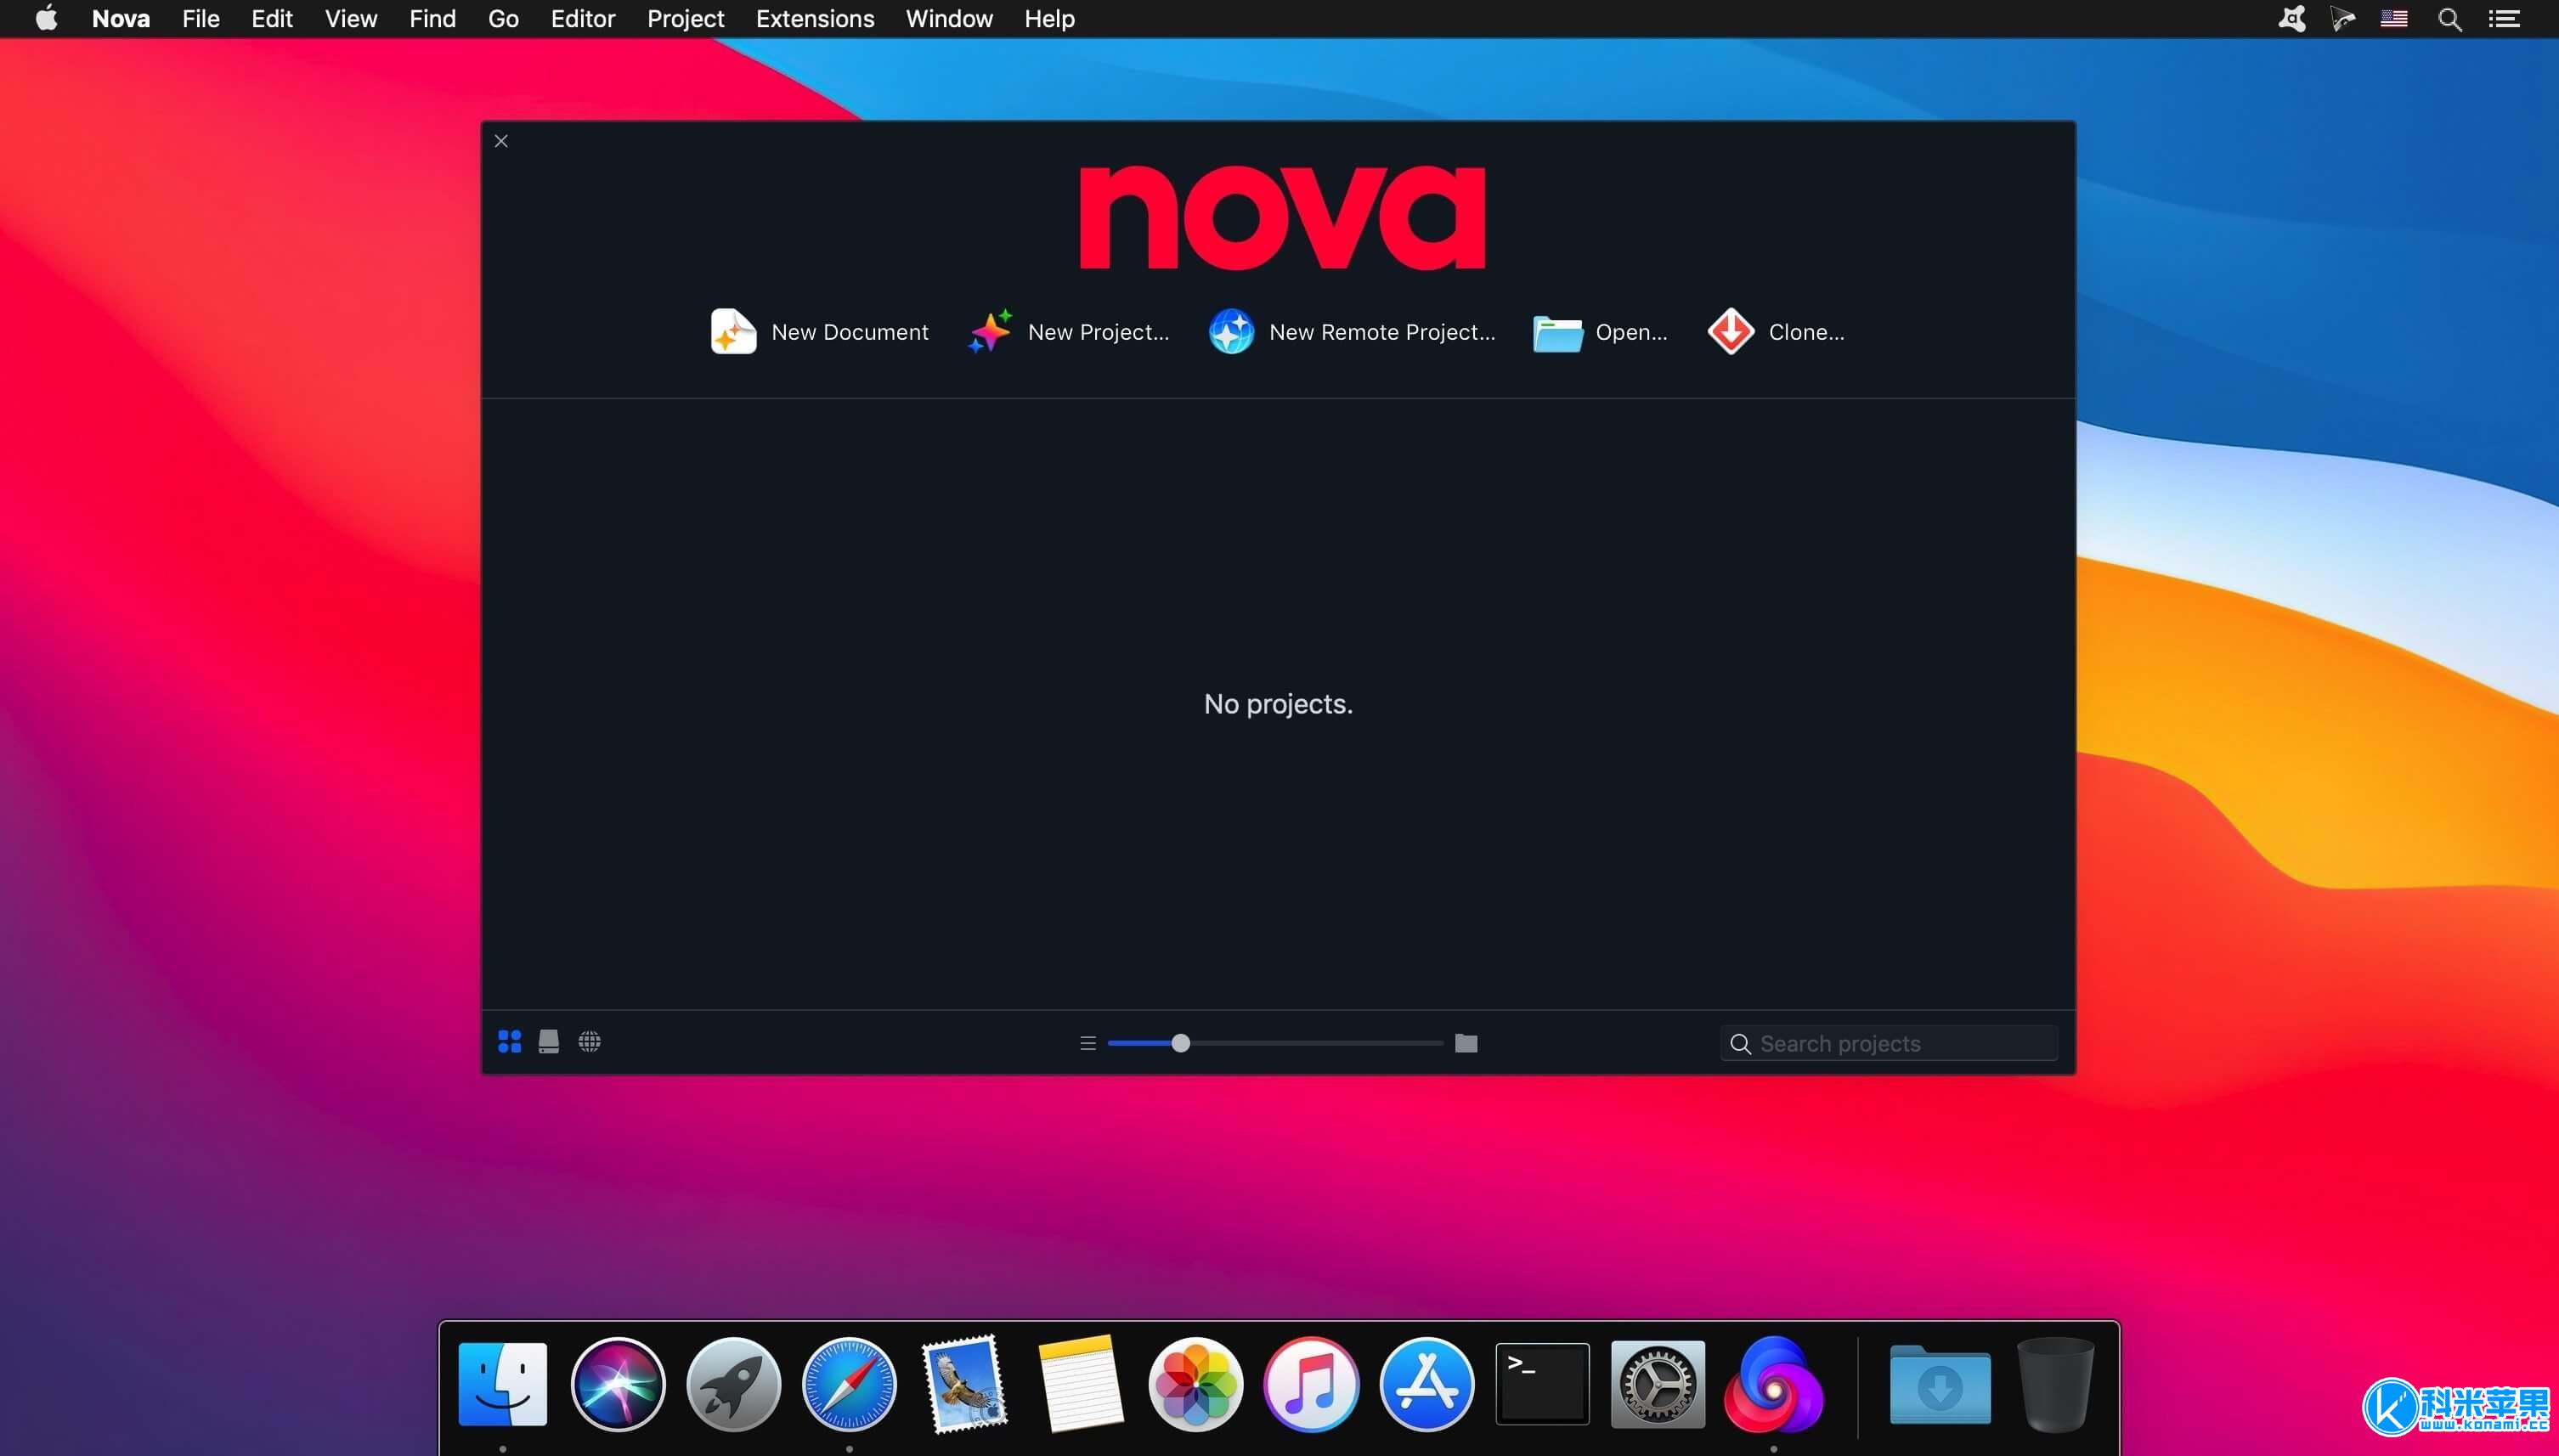The width and height of the screenshot is (2559, 1456).
Task: Switch to grid view of all projects
Action: (x=509, y=1042)
